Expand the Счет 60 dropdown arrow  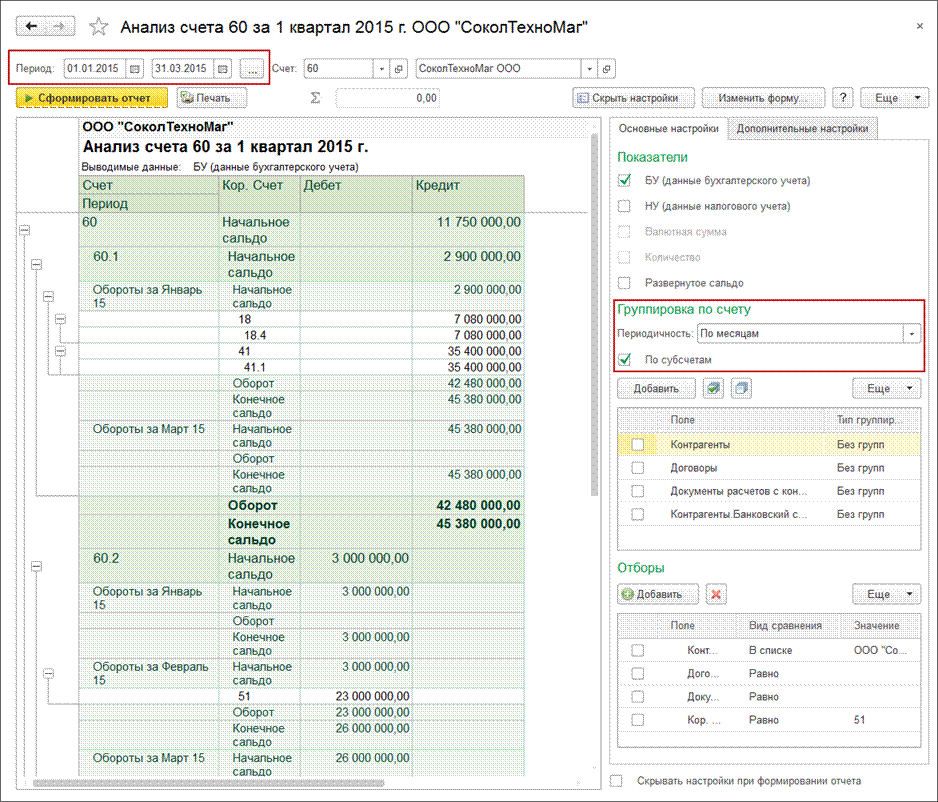[x=381, y=69]
